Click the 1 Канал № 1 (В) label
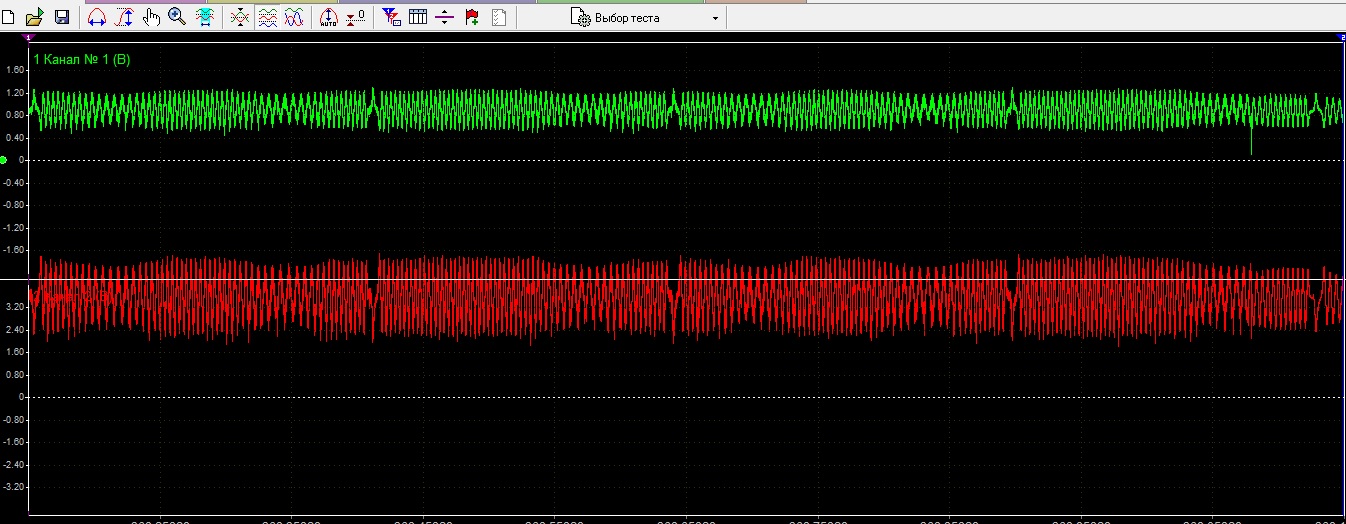This screenshot has width=1346, height=524. (x=82, y=60)
